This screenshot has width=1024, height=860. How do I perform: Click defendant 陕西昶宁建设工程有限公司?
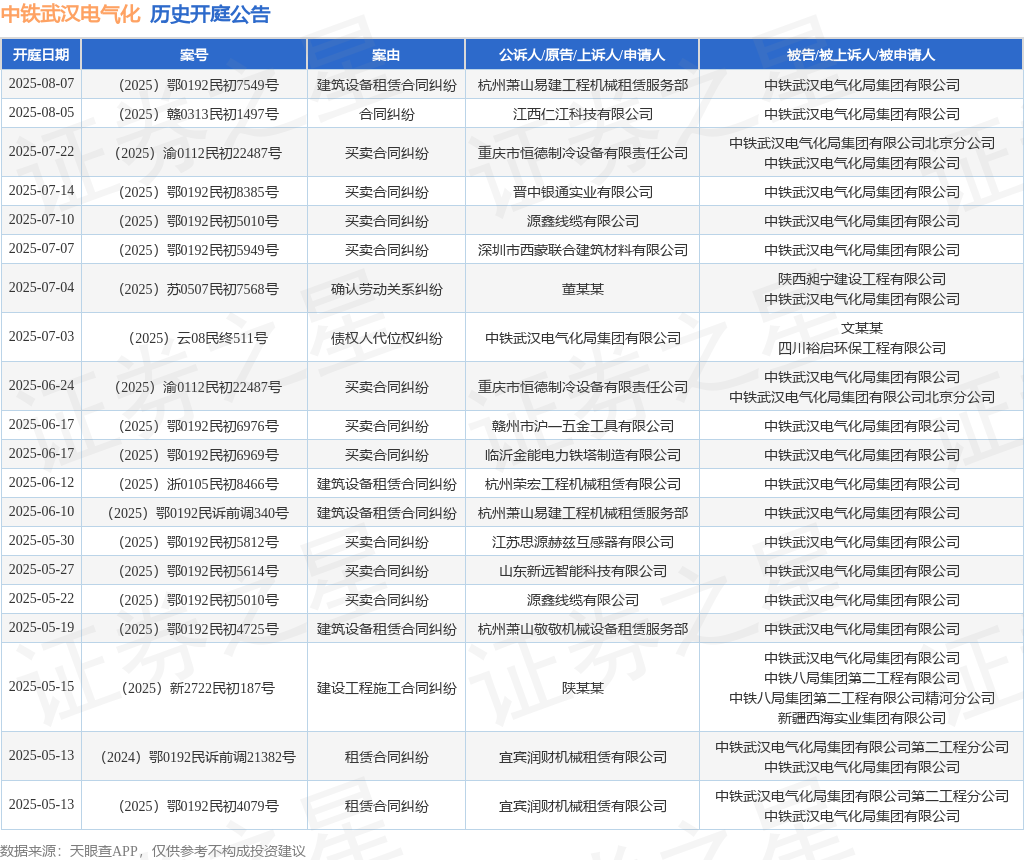pyautogui.click(x=862, y=279)
